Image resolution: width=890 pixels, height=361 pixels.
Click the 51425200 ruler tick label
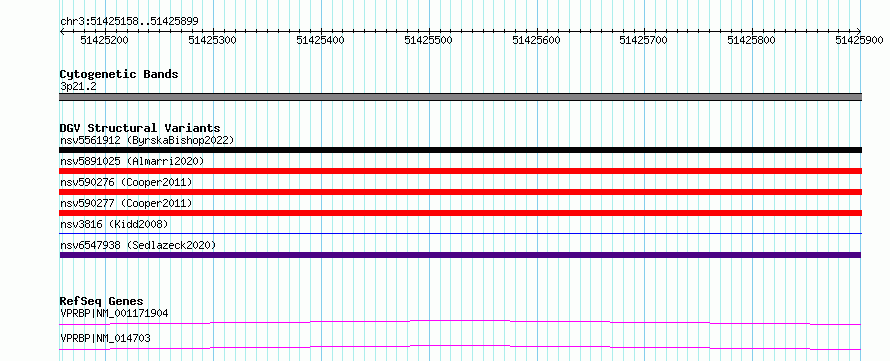(104, 40)
